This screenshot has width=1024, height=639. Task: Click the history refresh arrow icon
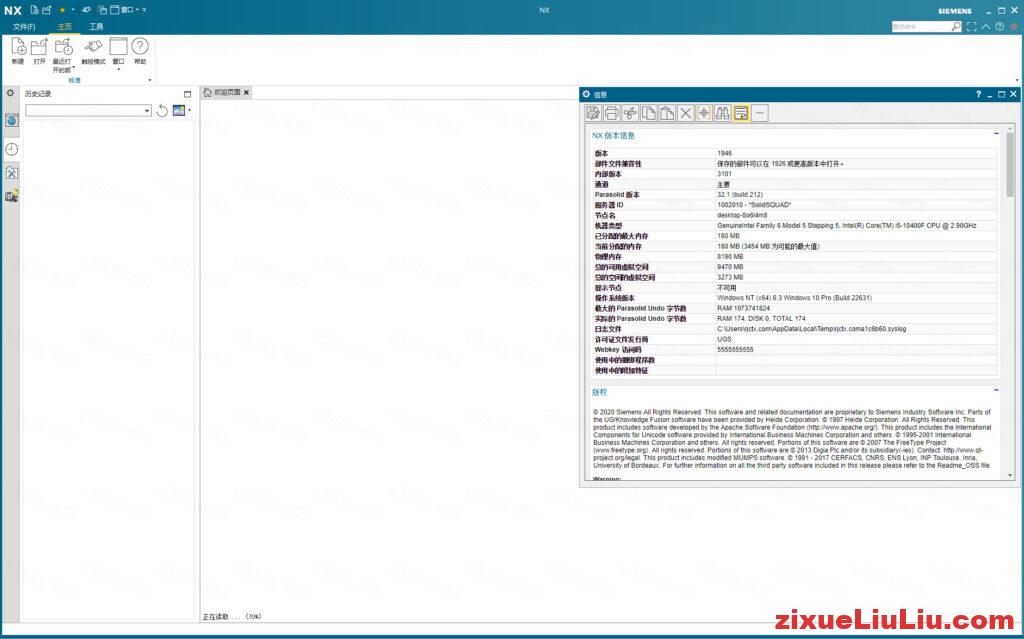pyautogui.click(x=162, y=111)
